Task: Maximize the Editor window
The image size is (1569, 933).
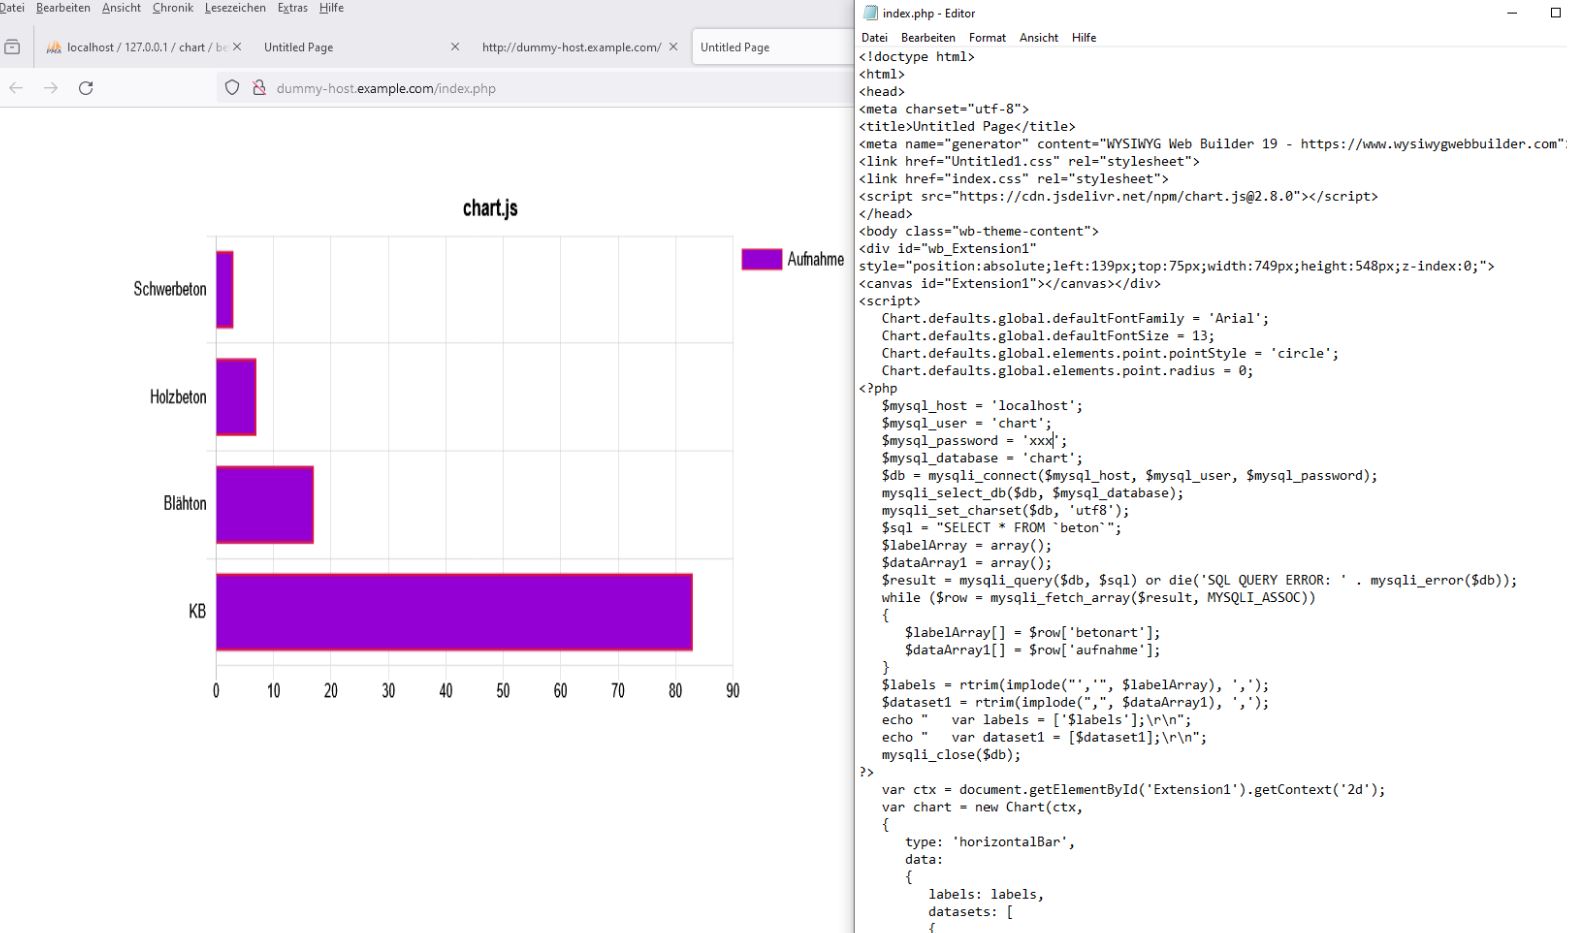Action: [1555, 13]
